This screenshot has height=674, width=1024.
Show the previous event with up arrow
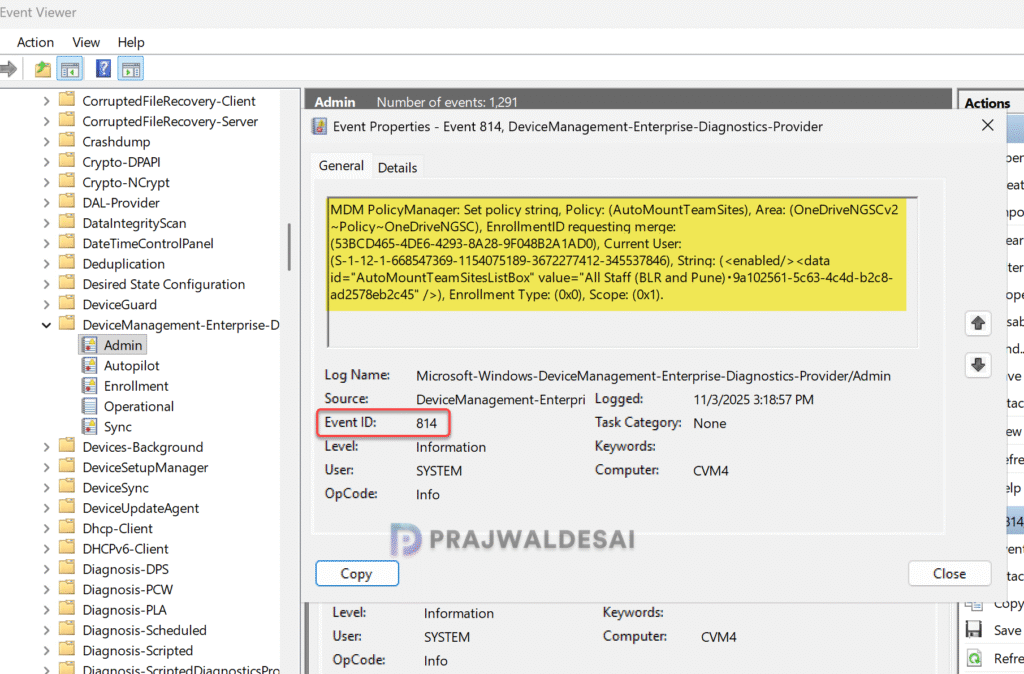(978, 323)
